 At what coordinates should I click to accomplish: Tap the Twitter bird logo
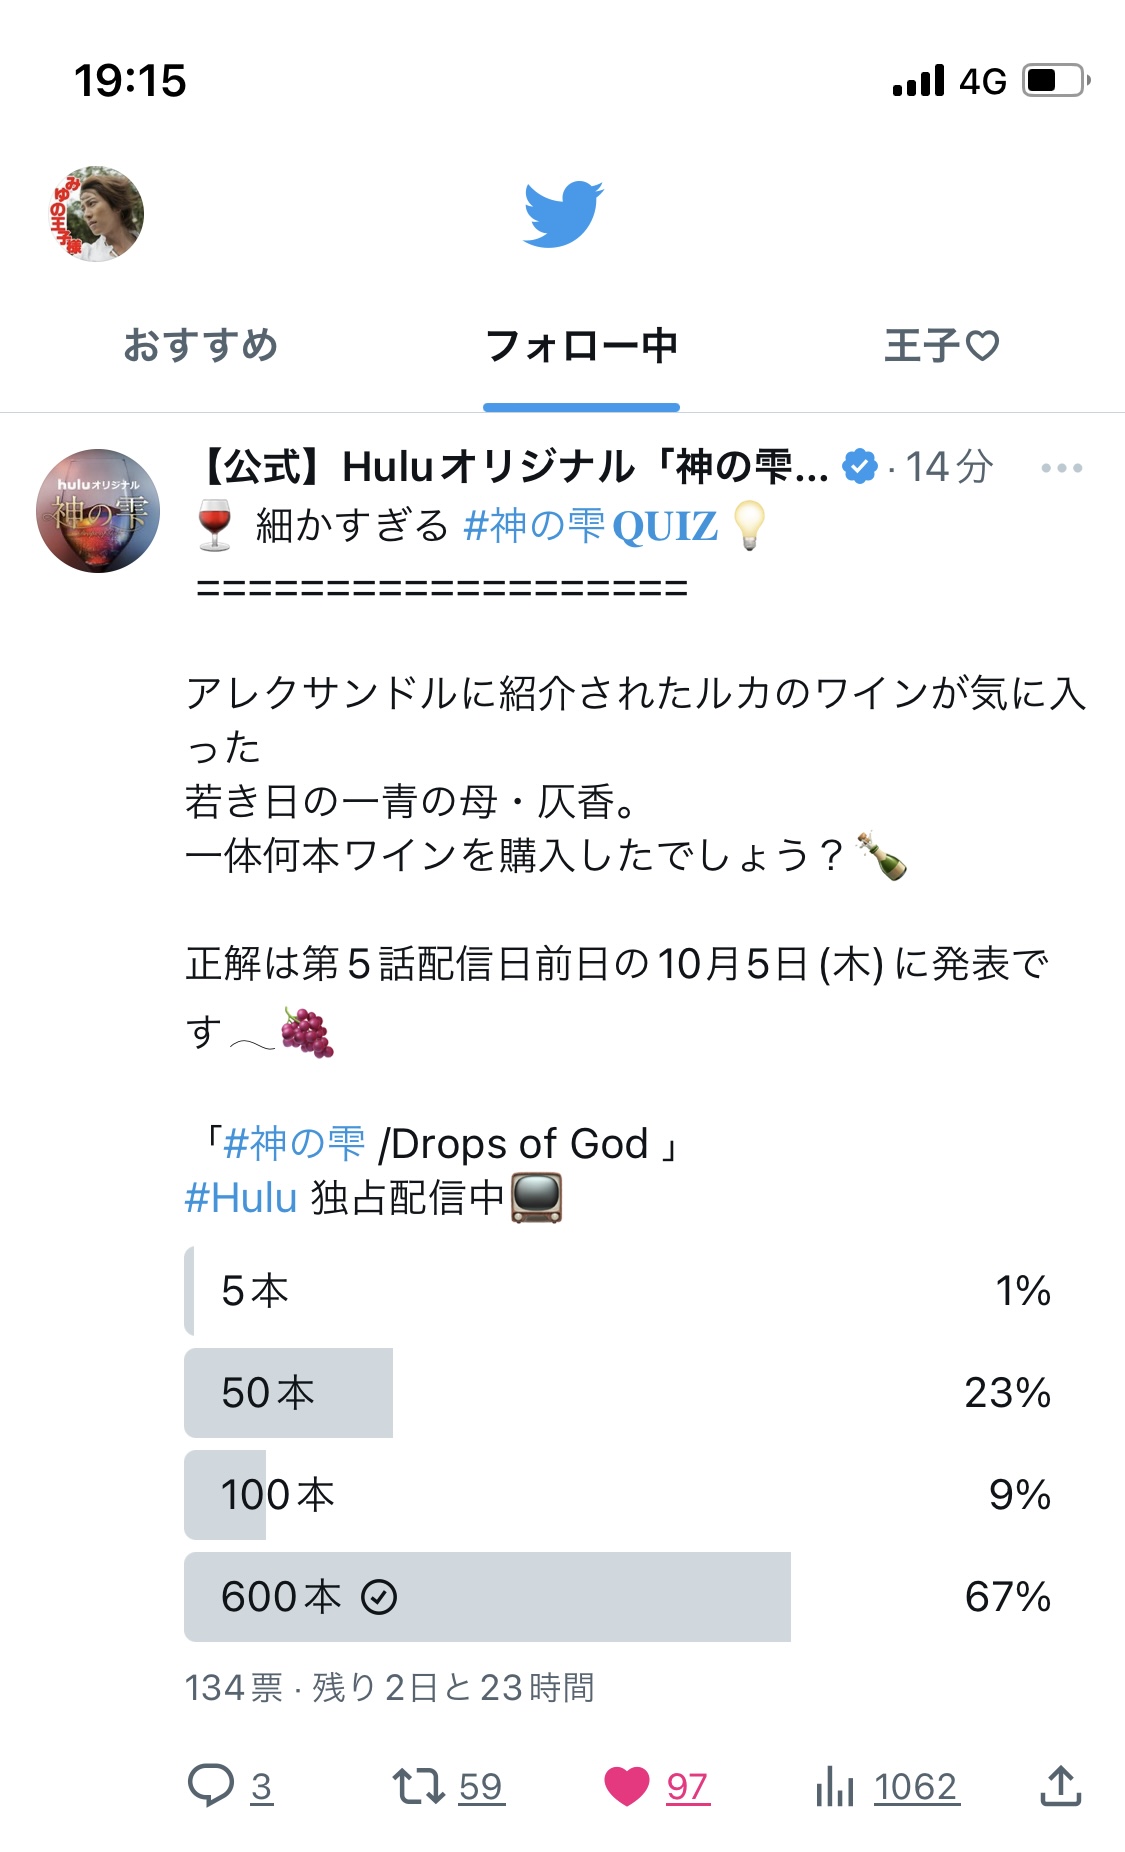click(x=563, y=214)
